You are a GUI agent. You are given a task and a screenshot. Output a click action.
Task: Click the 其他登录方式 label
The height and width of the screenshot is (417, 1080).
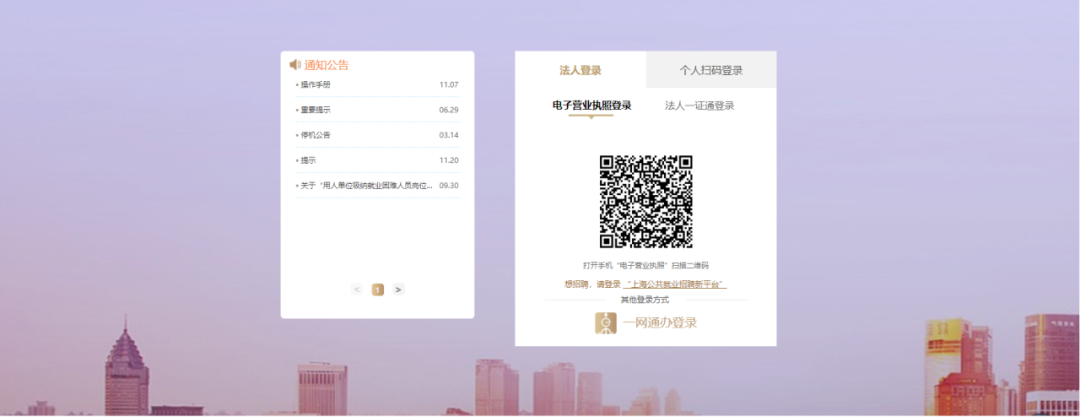pyautogui.click(x=645, y=300)
